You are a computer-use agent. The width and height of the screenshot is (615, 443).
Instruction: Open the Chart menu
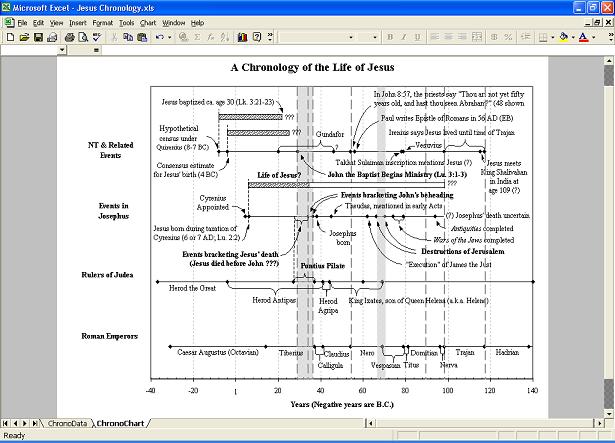pos(148,23)
